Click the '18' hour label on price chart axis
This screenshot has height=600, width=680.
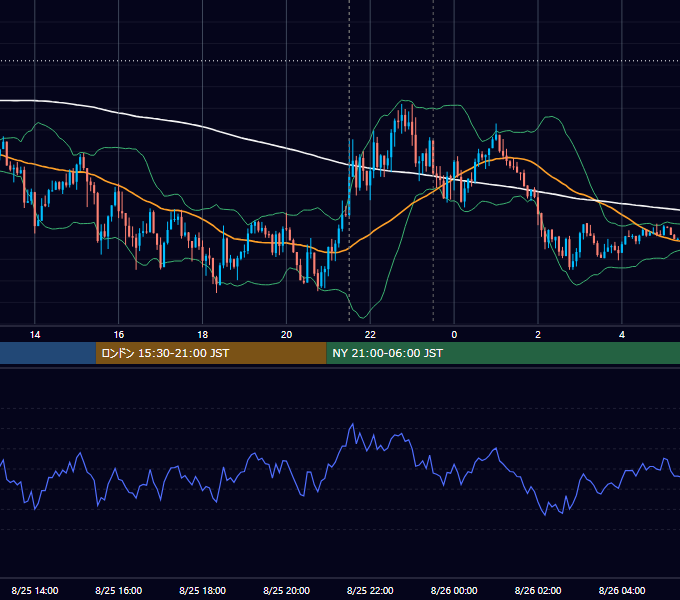[x=203, y=335]
